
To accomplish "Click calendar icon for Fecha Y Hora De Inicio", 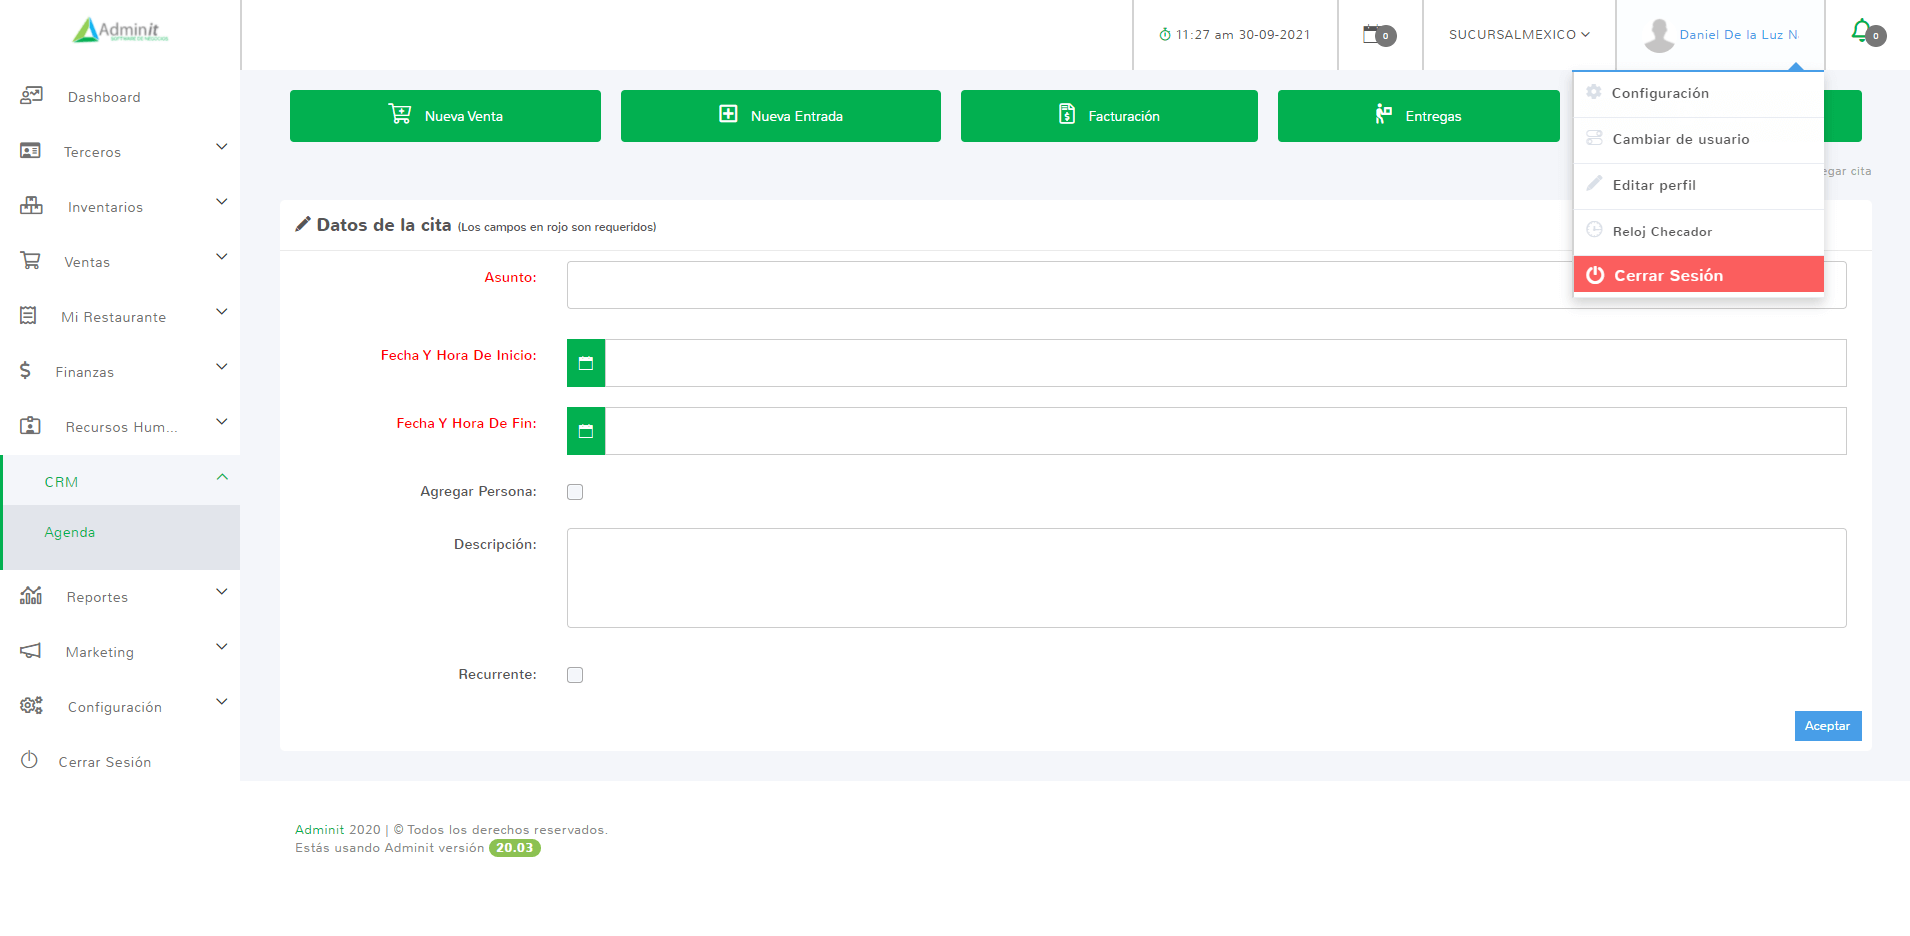I will click(586, 363).
